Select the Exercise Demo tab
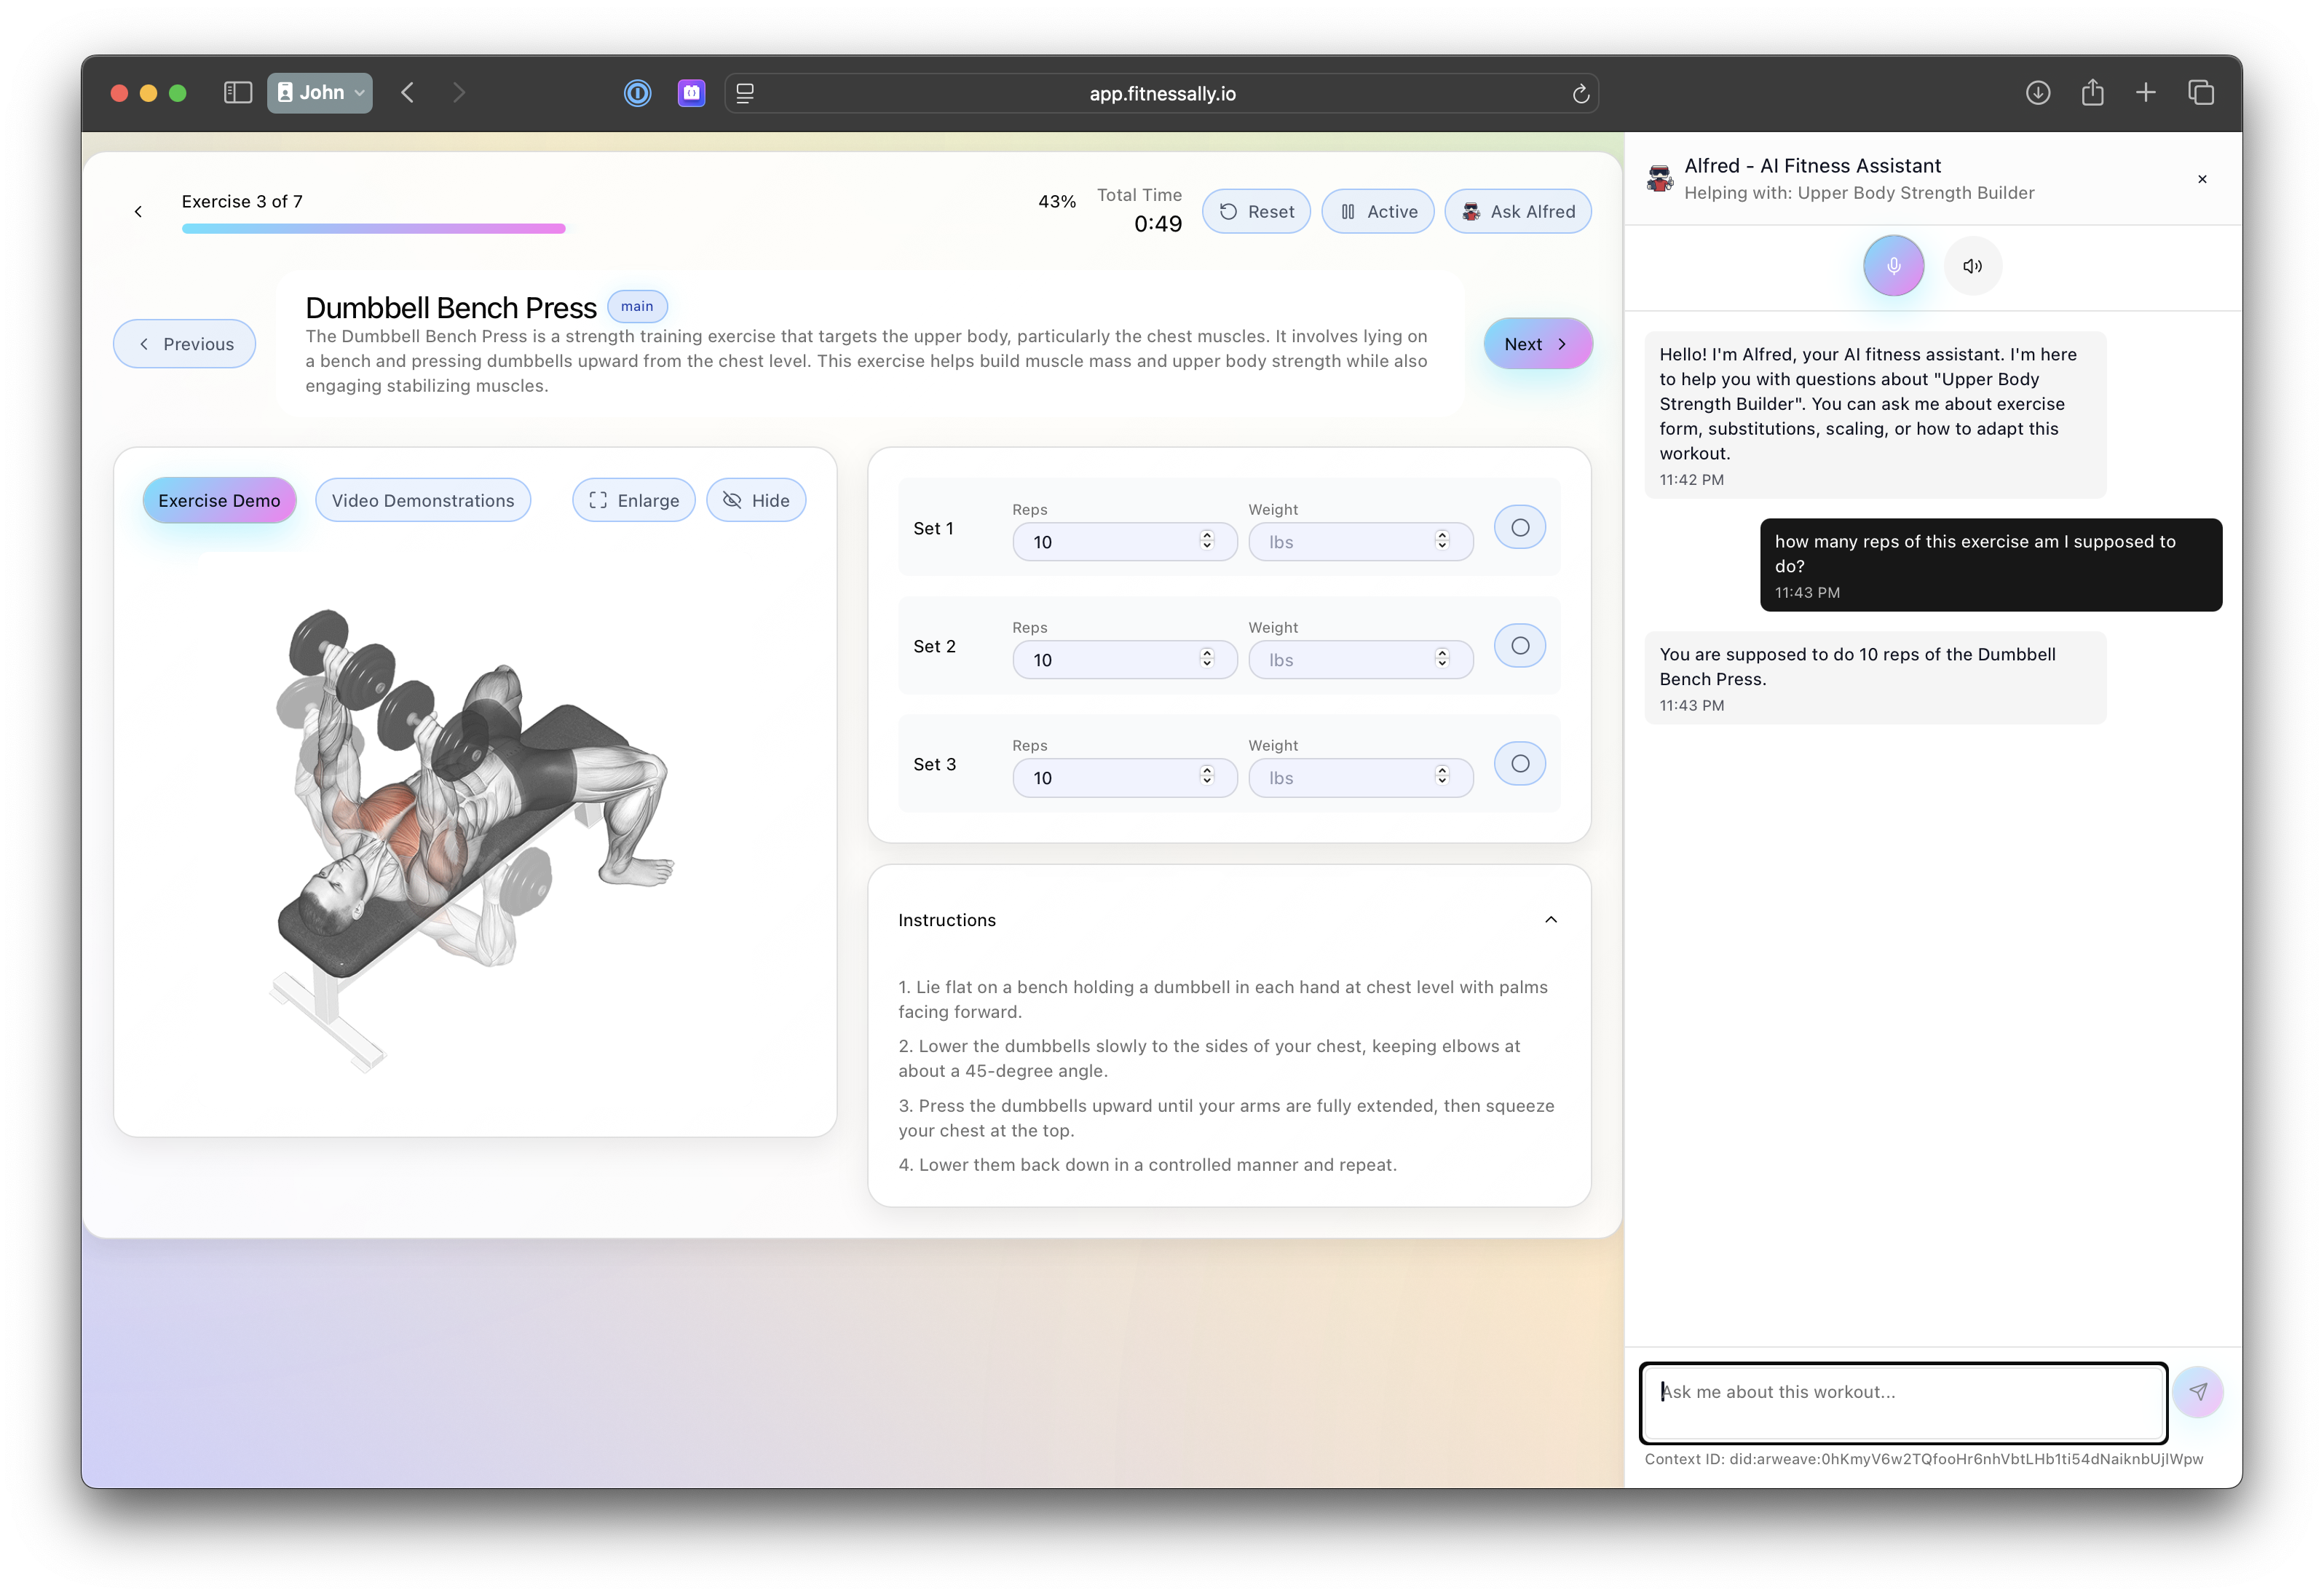The width and height of the screenshot is (2324, 1596). pos(219,501)
